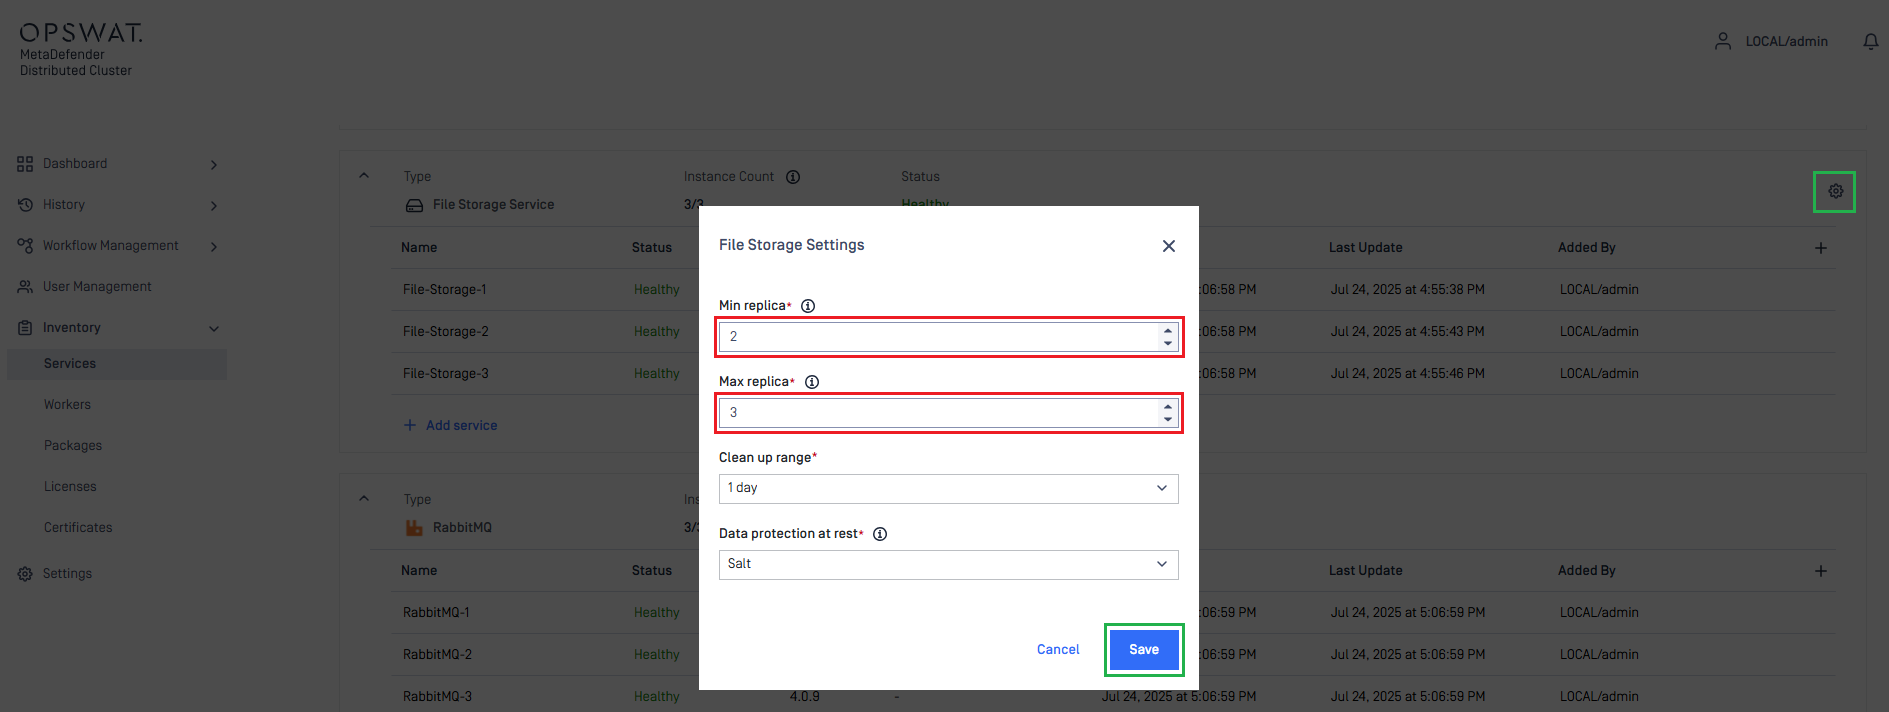Screen dimensions: 1889x712
Task: Open the Clean up range dropdown
Action: [x=948, y=488]
